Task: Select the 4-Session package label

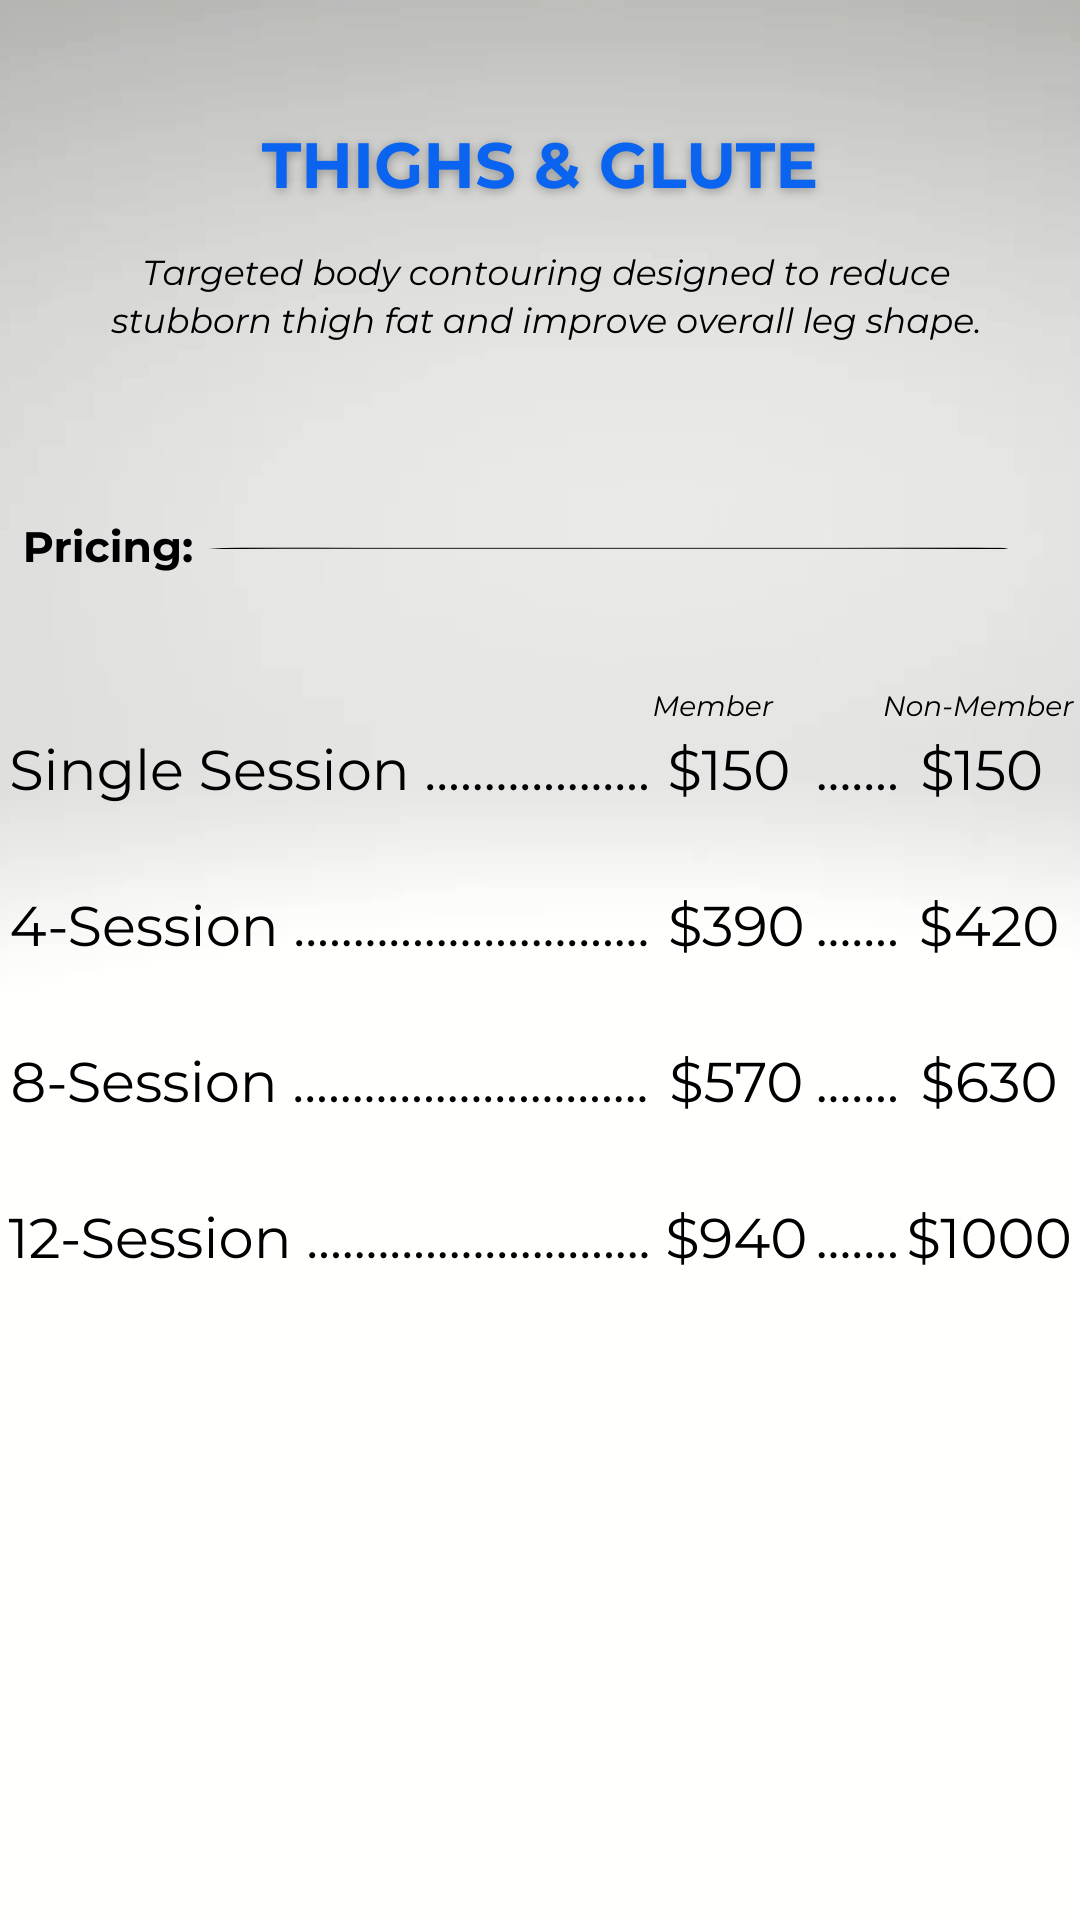Action: [x=144, y=927]
